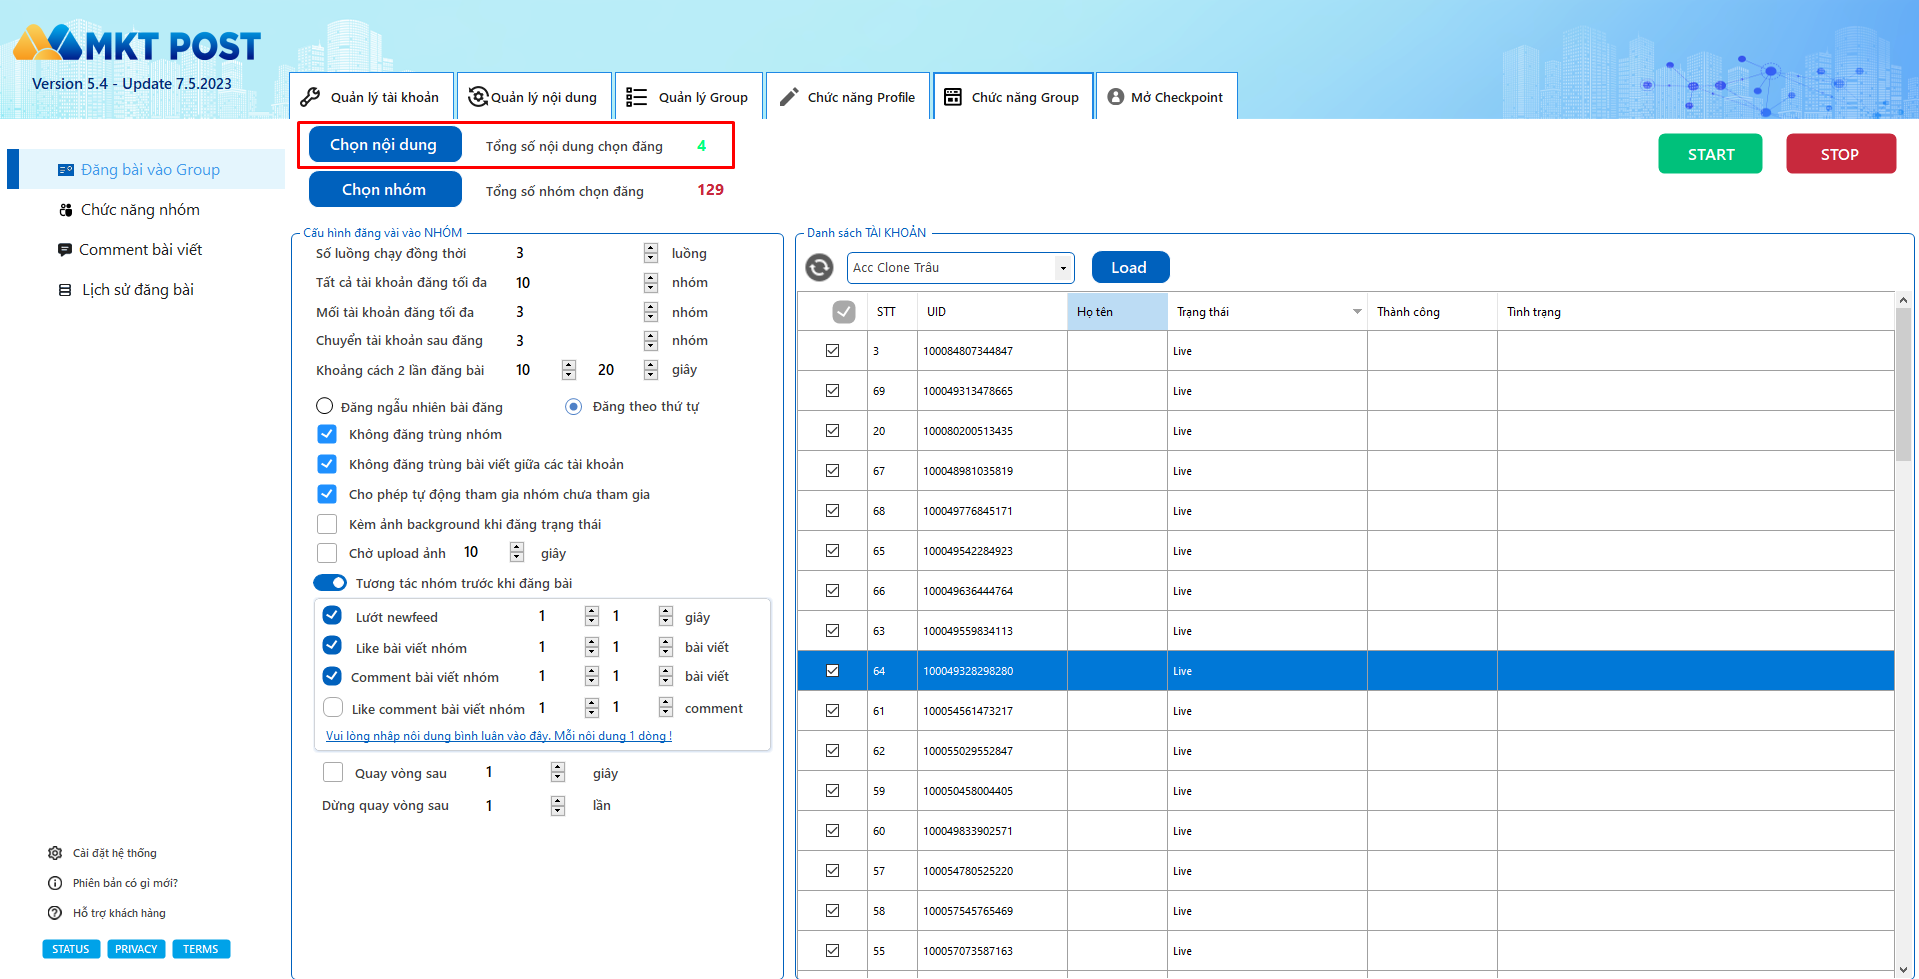The width and height of the screenshot is (1919, 979).
Task: Adjust the Số luồng chạy đồng thời stepper
Action: pos(651,253)
